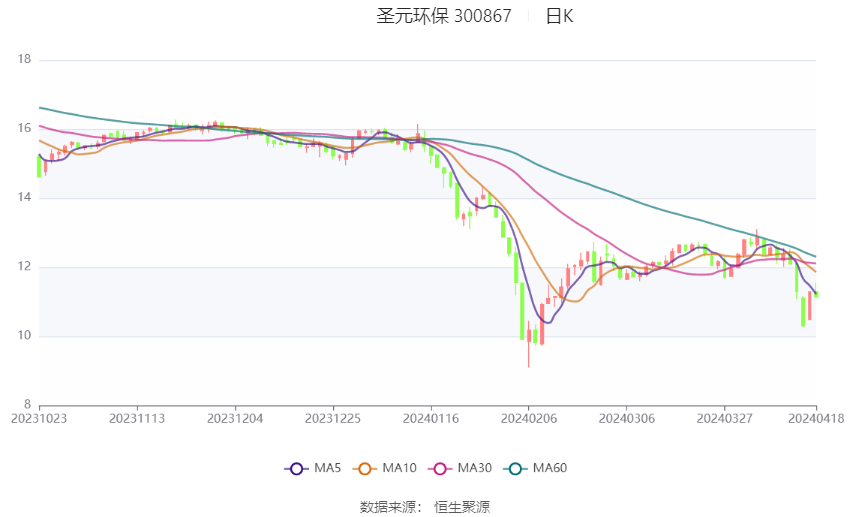Click y-axis value 18
Viewport: 850px width, 517px height.
coord(24,60)
